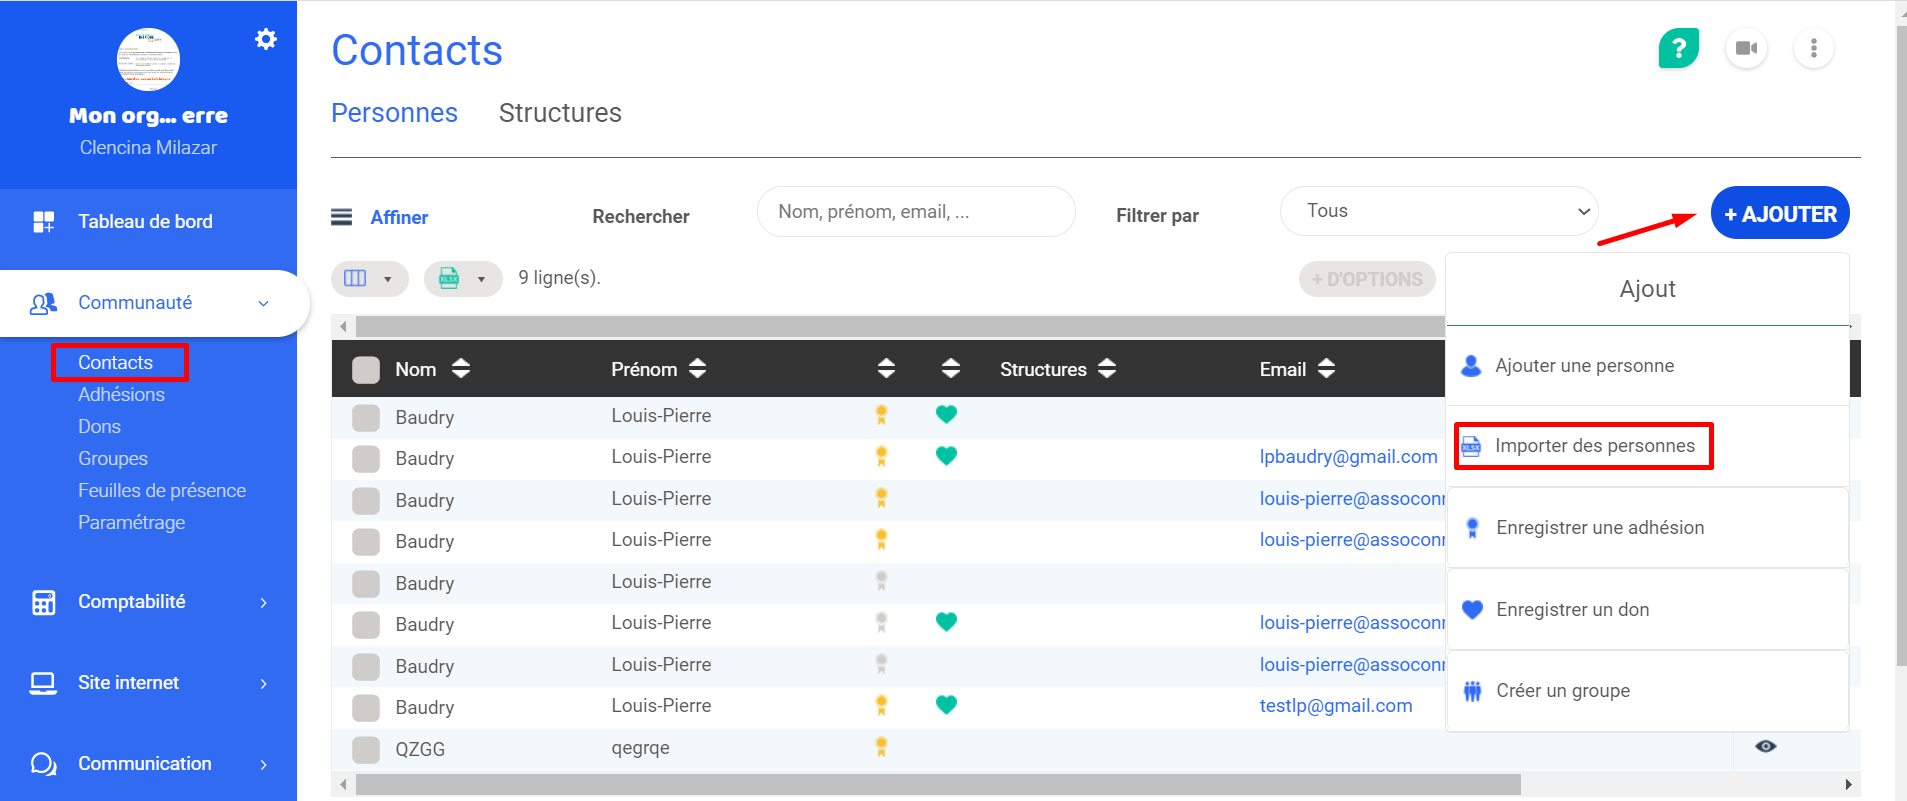The width and height of the screenshot is (1907, 801).
Task: Check the box for the lpbaudry@gmail.com row
Action: coord(366,458)
